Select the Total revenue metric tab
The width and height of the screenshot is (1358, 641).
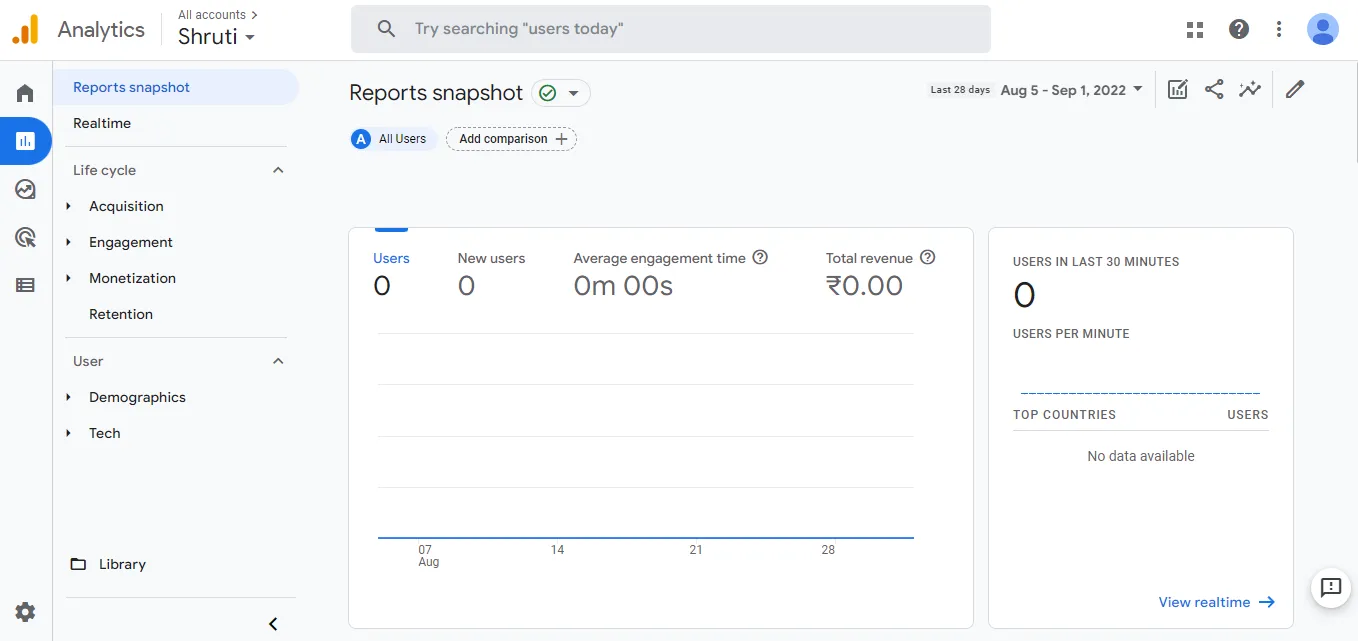point(880,273)
